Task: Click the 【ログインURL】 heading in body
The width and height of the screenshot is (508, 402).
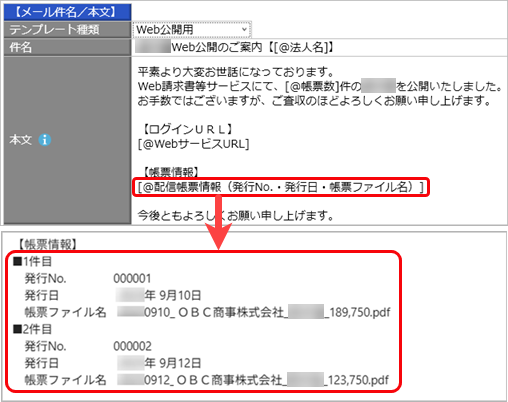Action: click(x=188, y=129)
